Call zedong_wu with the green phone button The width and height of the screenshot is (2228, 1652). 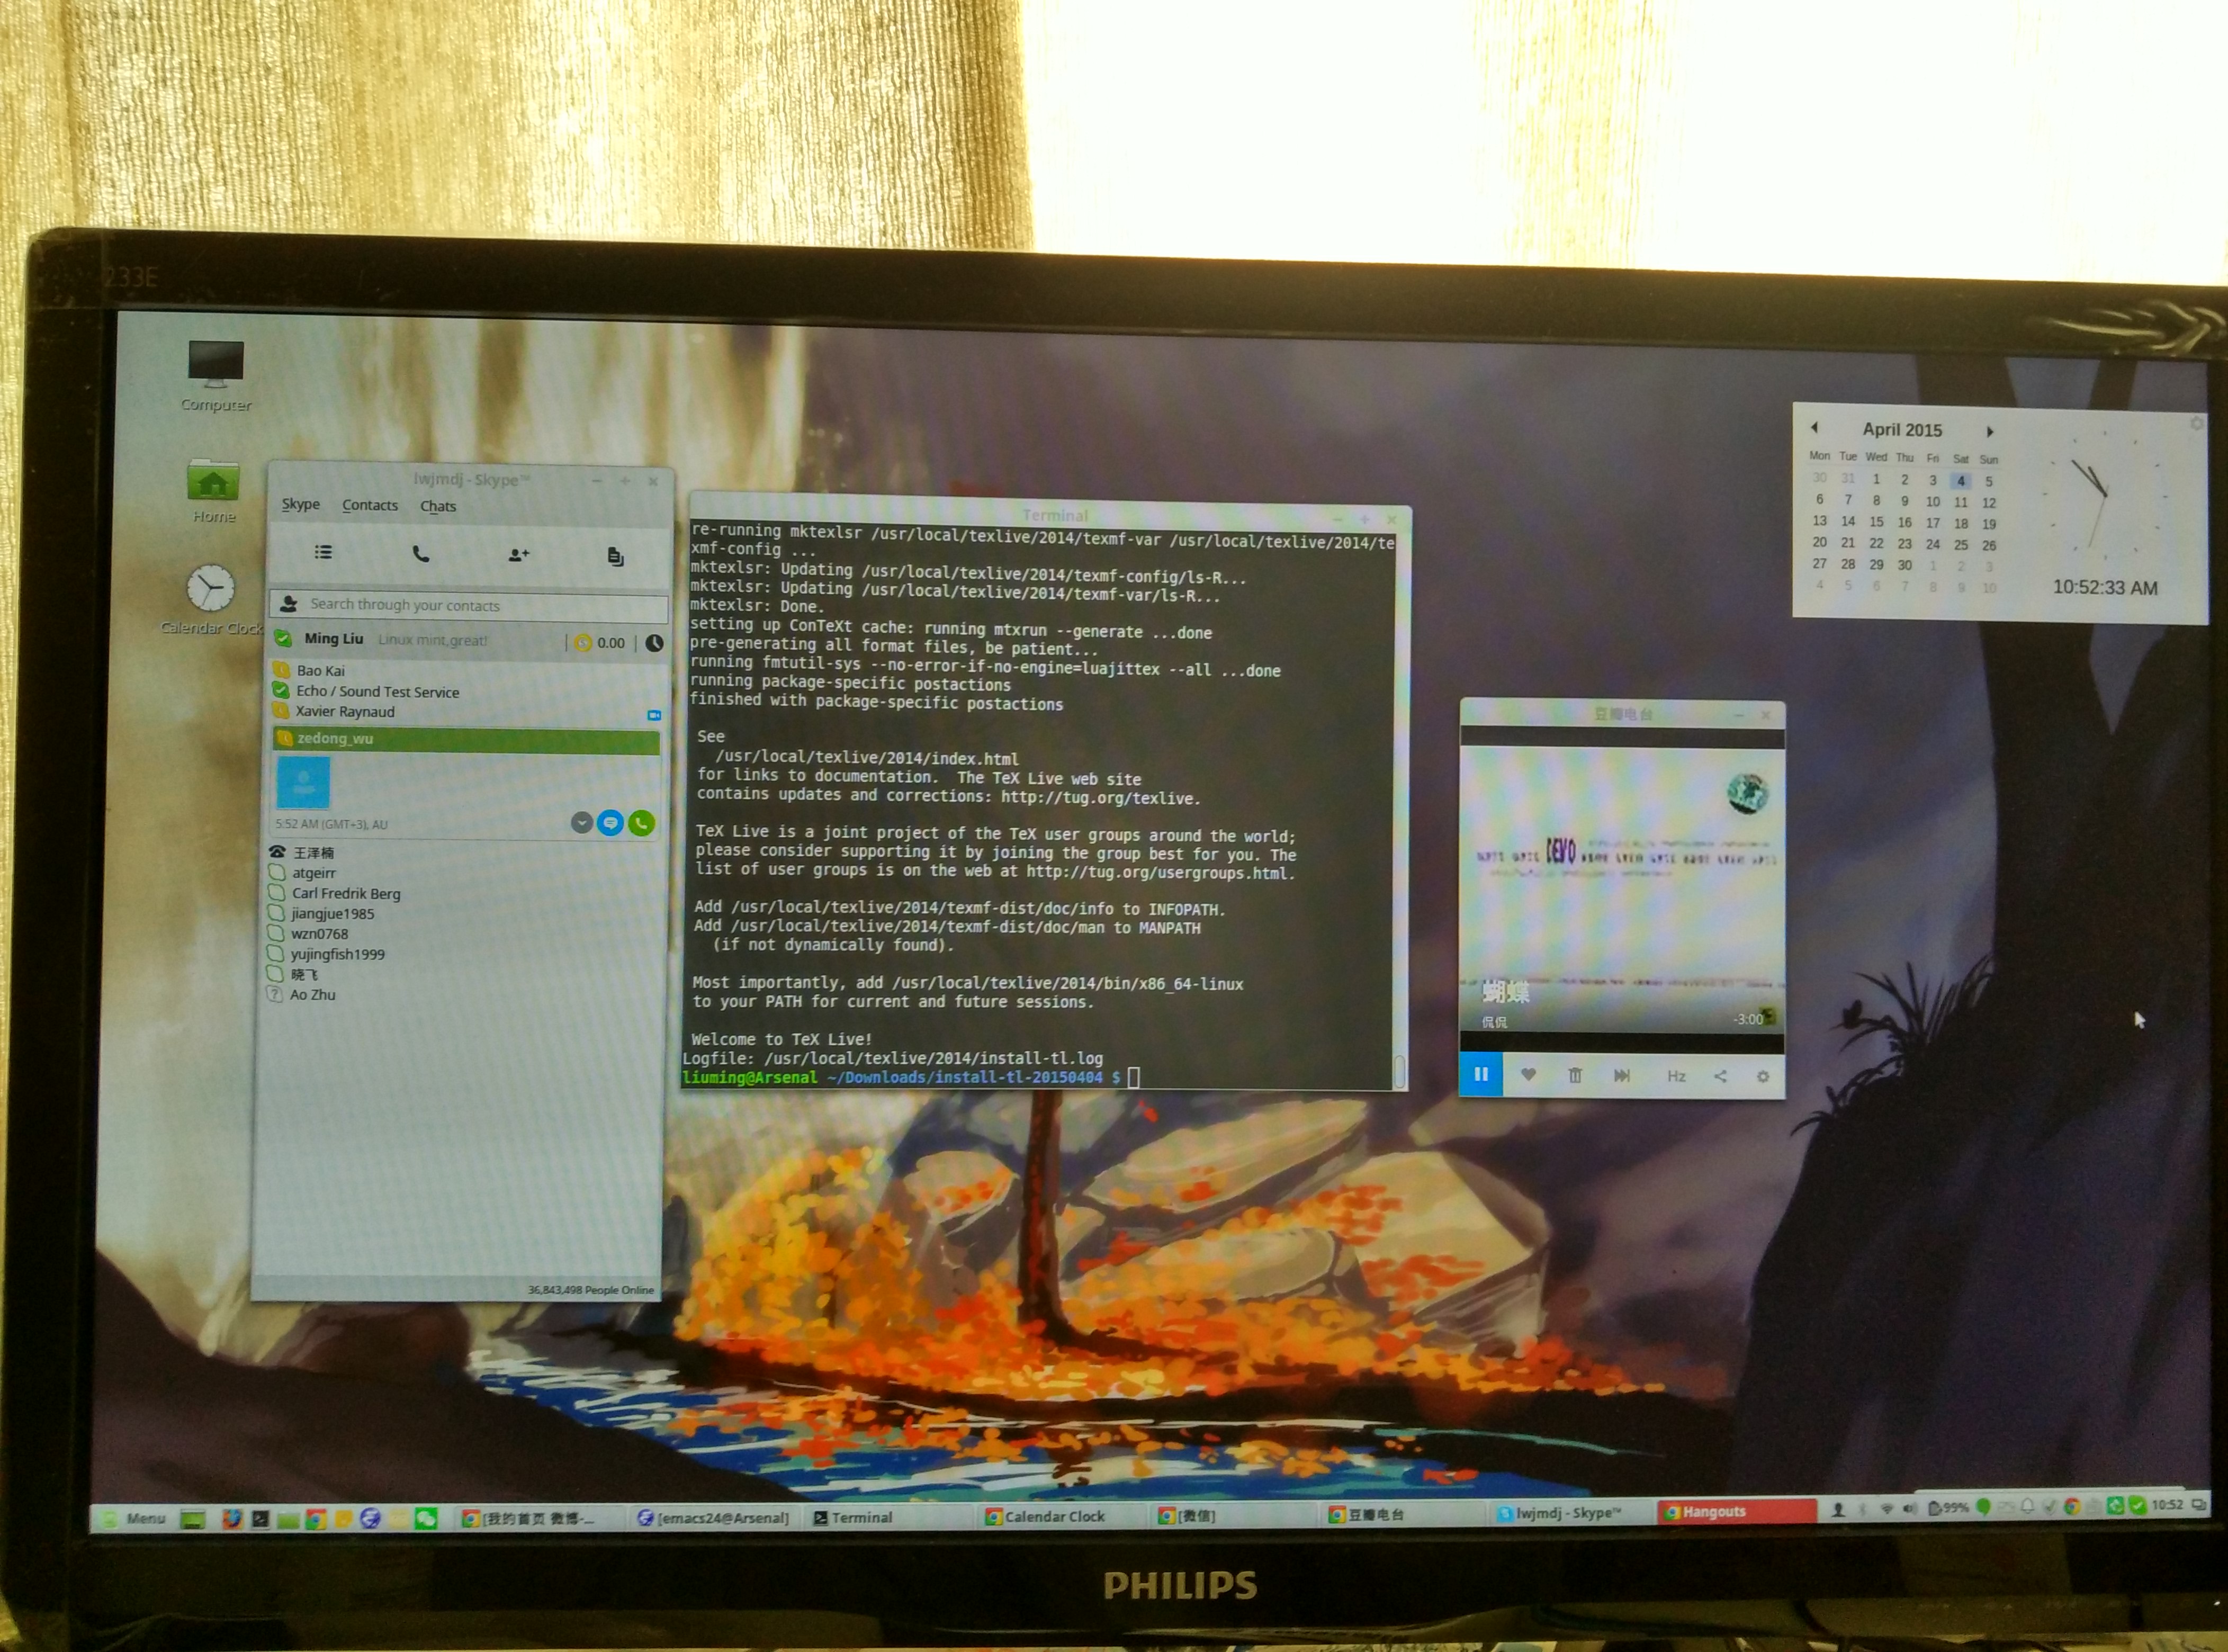[x=641, y=823]
